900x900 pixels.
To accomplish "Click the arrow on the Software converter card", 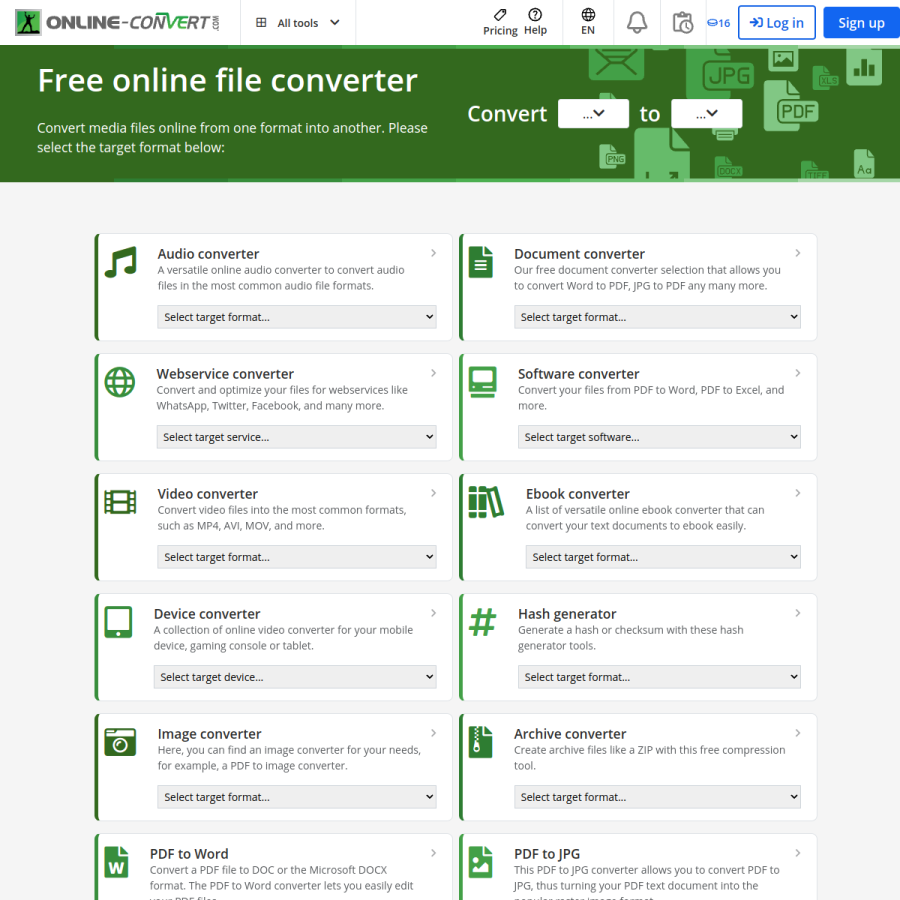I will pos(798,373).
